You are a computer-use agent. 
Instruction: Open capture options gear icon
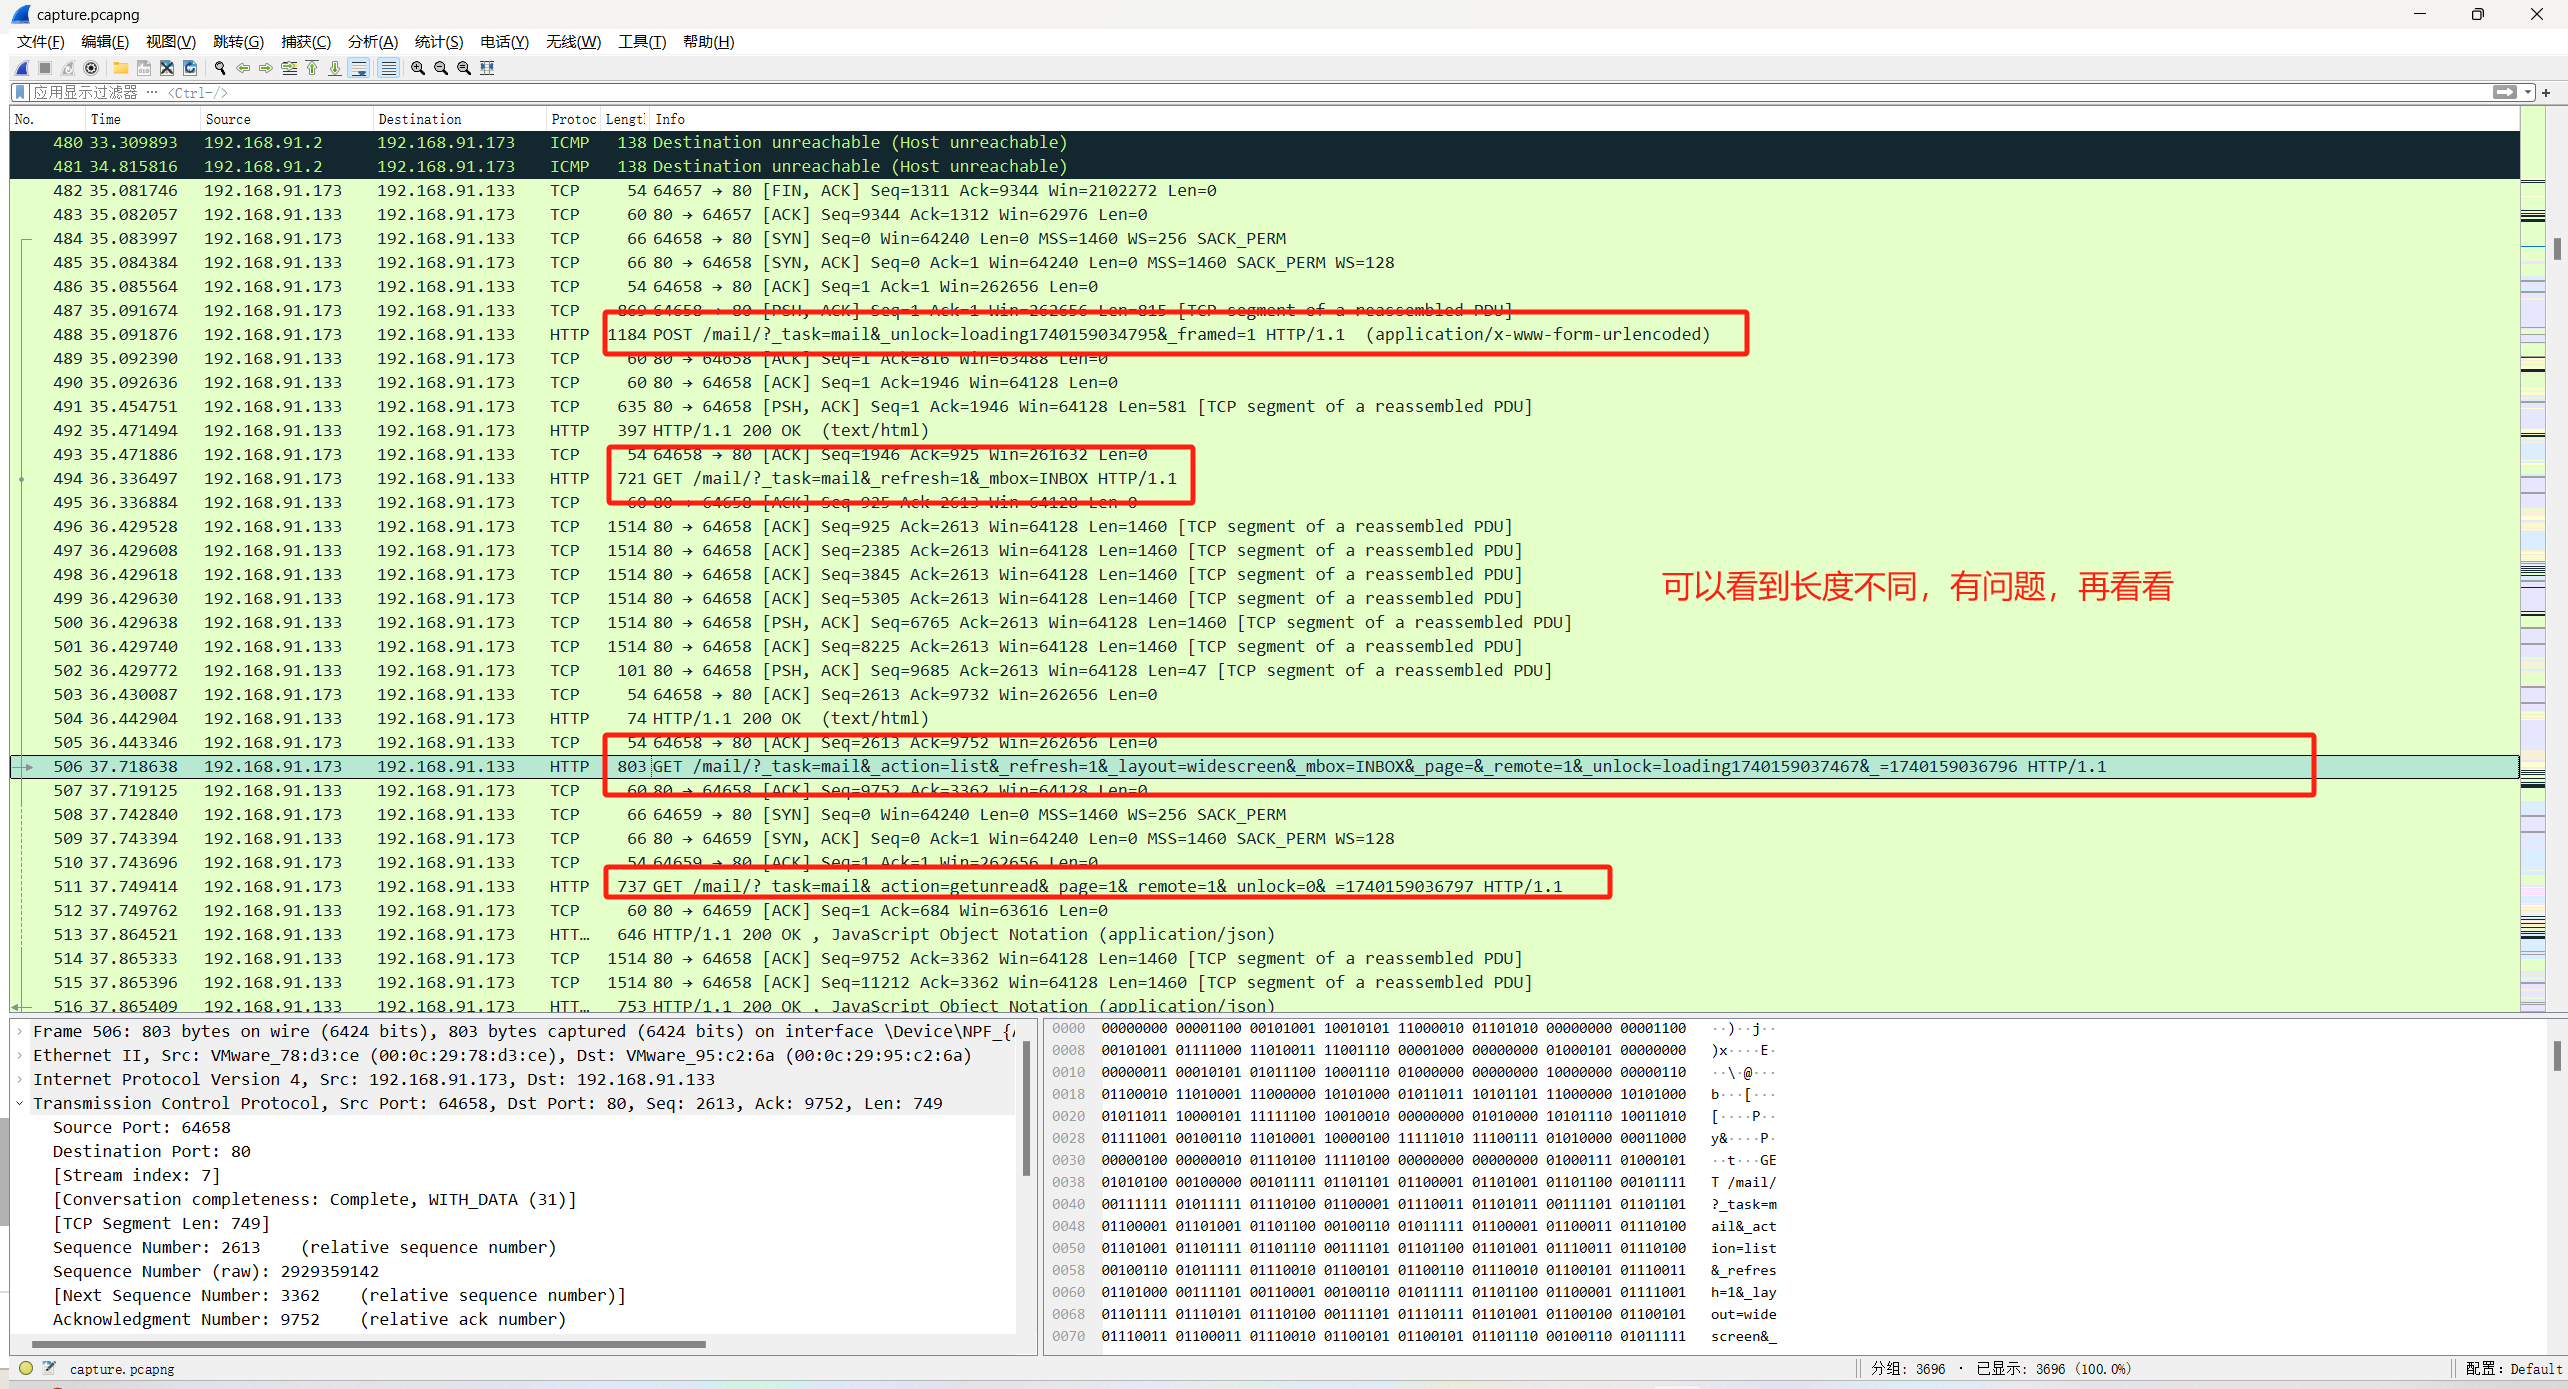(91, 68)
